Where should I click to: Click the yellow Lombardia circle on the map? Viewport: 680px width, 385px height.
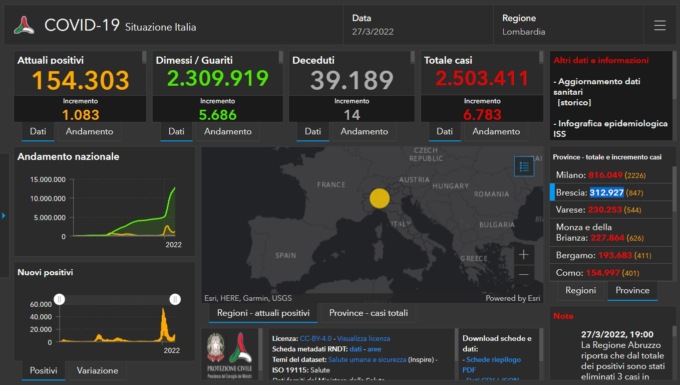point(379,198)
